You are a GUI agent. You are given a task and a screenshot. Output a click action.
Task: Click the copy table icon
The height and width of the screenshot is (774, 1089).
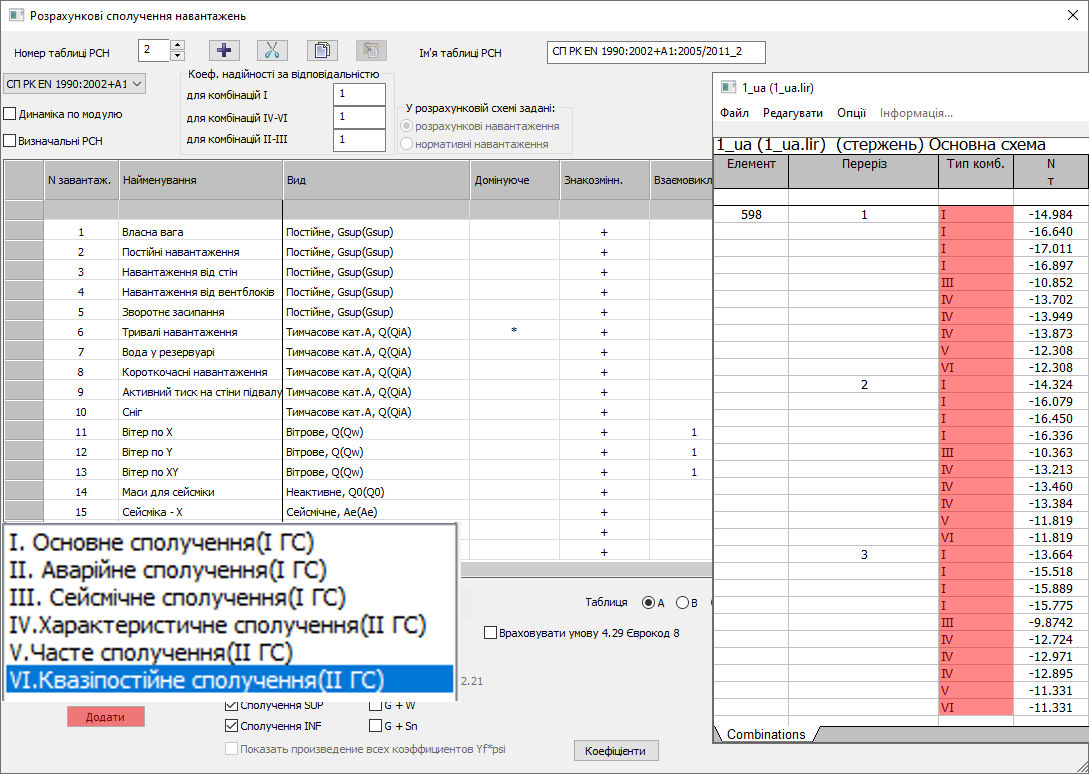point(321,50)
